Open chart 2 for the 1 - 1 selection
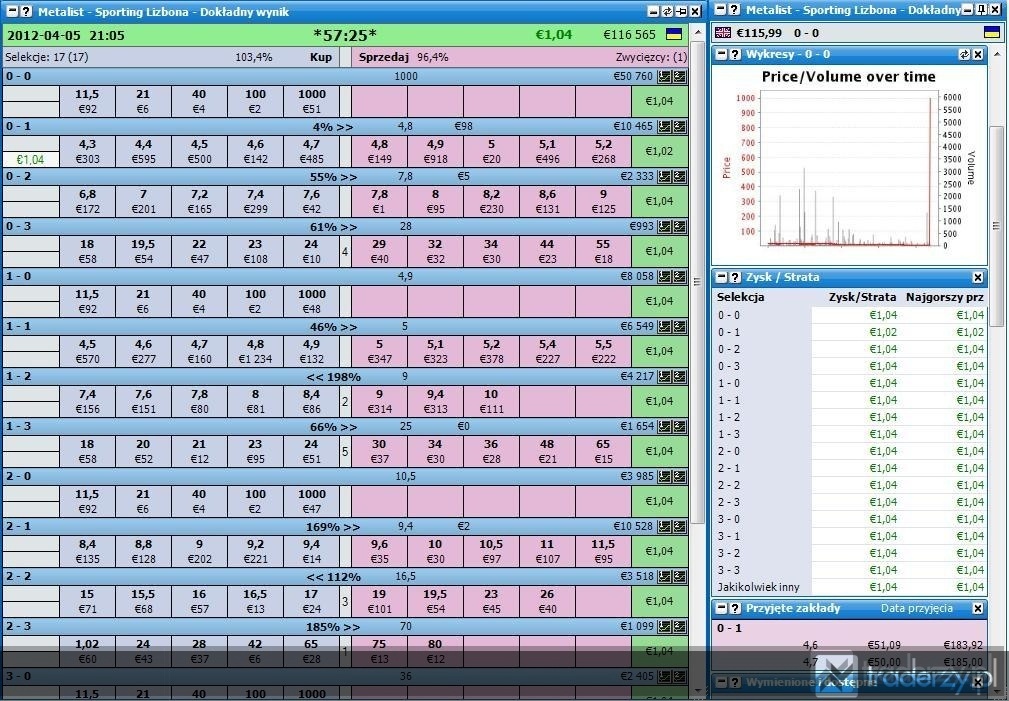Image resolution: width=1009 pixels, height=701 pixels. pyautogui.click(x=679, y=327)
